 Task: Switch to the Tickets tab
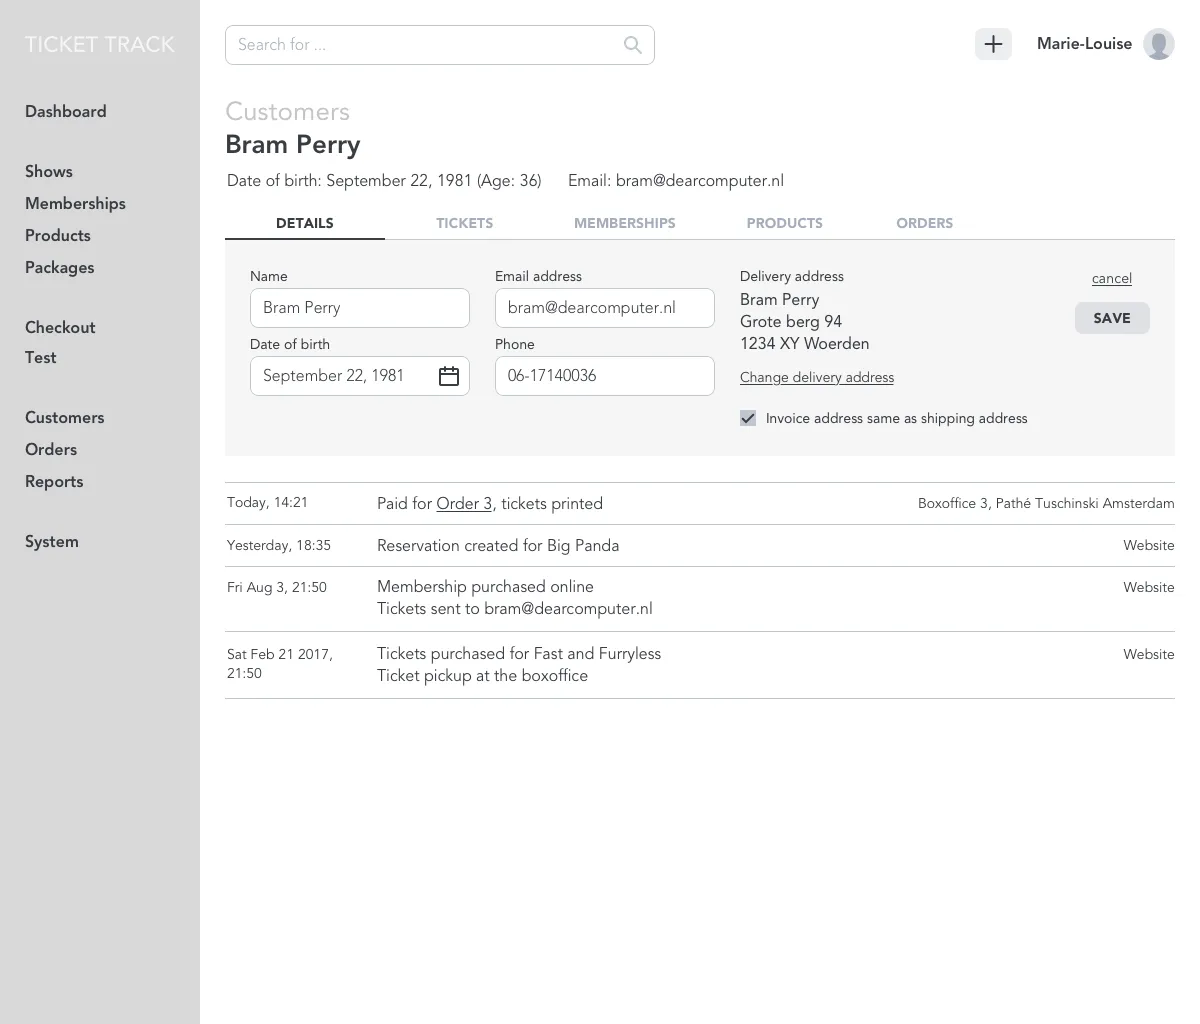[464, 223]
